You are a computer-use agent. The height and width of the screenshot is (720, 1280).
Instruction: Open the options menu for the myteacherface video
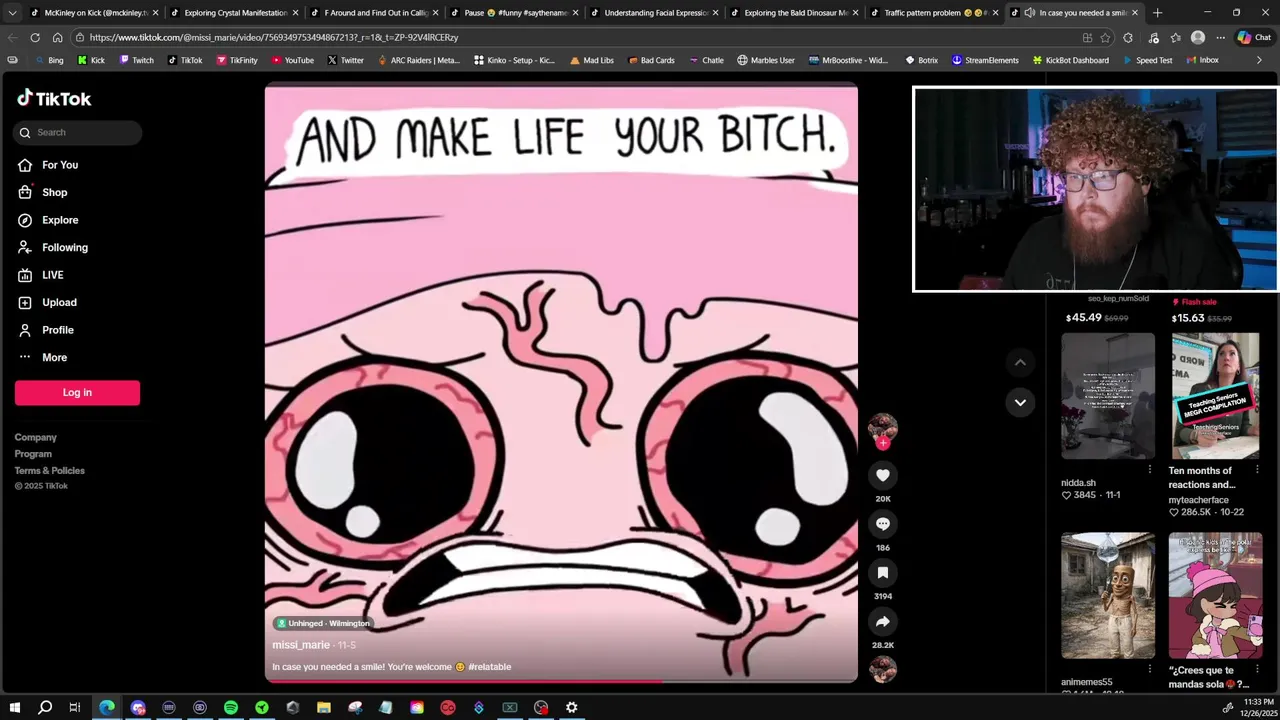1257,470
